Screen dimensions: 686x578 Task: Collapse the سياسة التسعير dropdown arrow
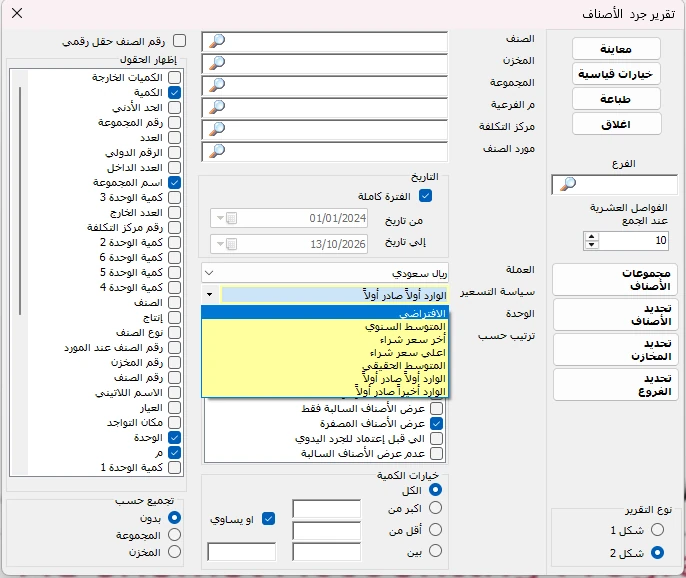[x=210, y=294]
